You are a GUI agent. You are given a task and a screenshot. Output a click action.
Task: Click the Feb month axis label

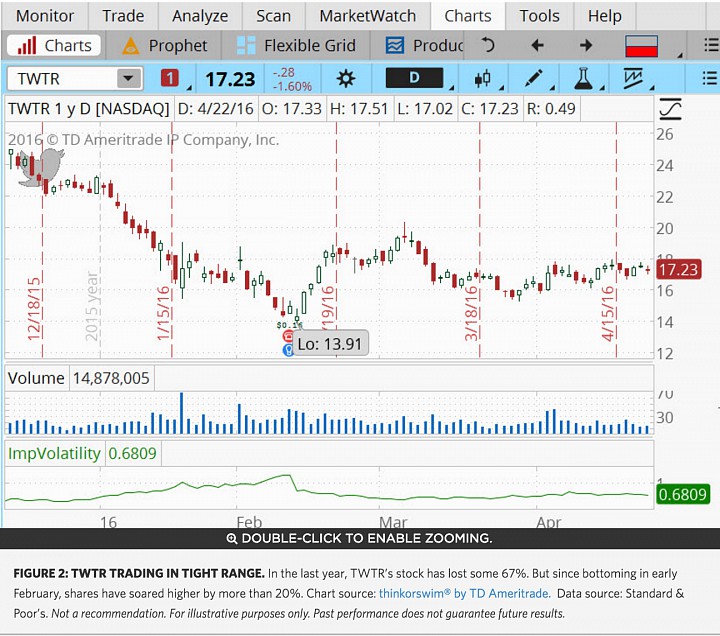click(249, 522)
